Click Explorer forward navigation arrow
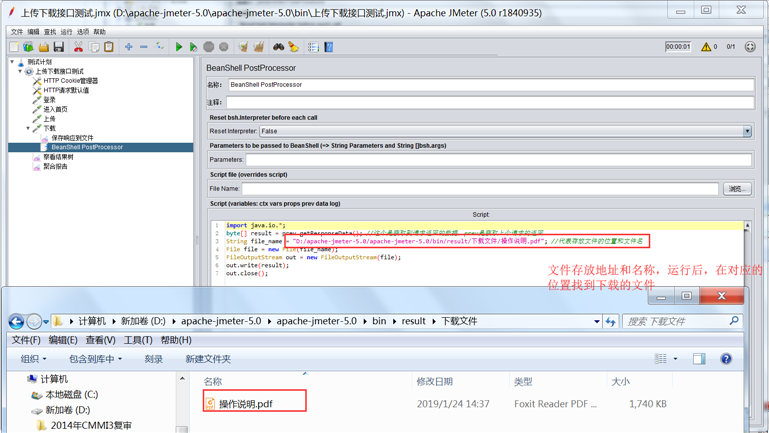The image size is (769, 433). [34, 322]
